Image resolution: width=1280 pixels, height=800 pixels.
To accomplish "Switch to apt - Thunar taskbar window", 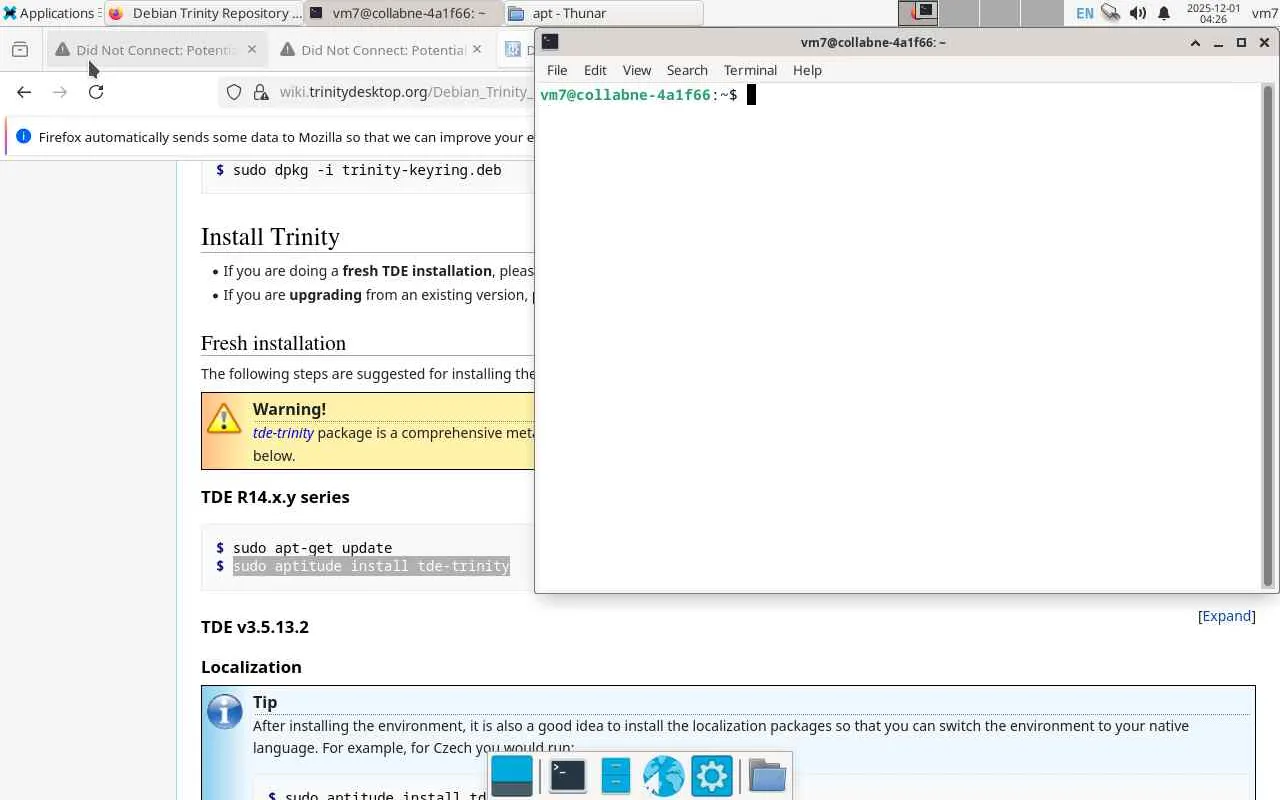I will click(x=603, y=13).
